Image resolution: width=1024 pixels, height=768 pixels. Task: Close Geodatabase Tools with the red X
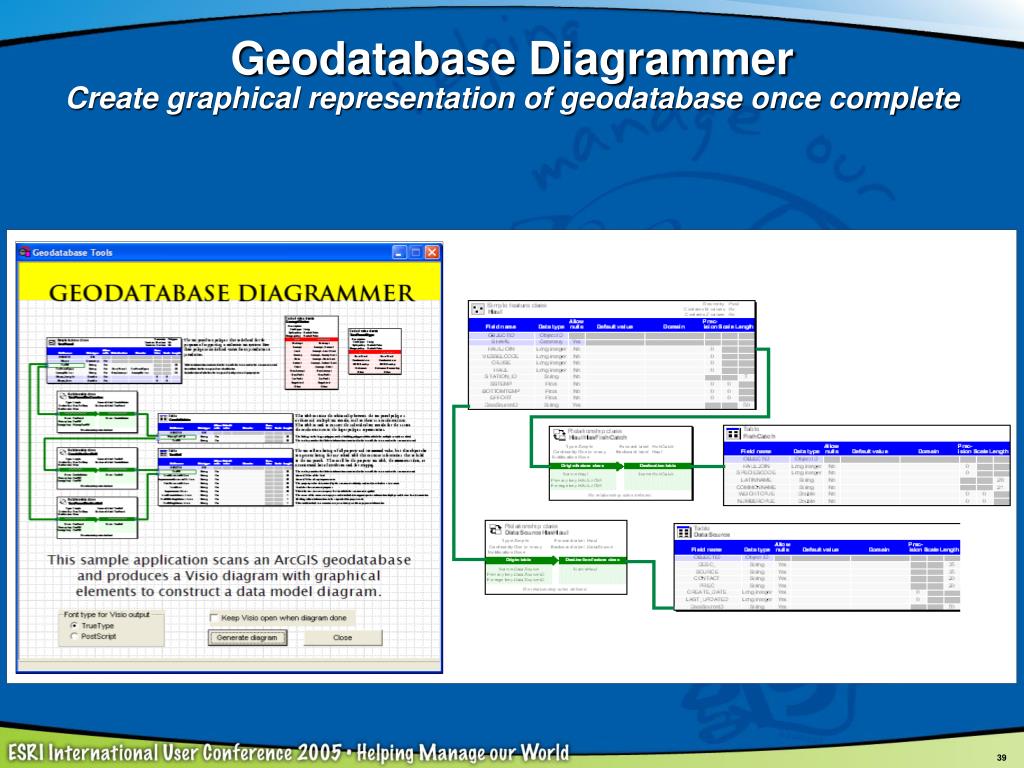[x=432, y=252]
